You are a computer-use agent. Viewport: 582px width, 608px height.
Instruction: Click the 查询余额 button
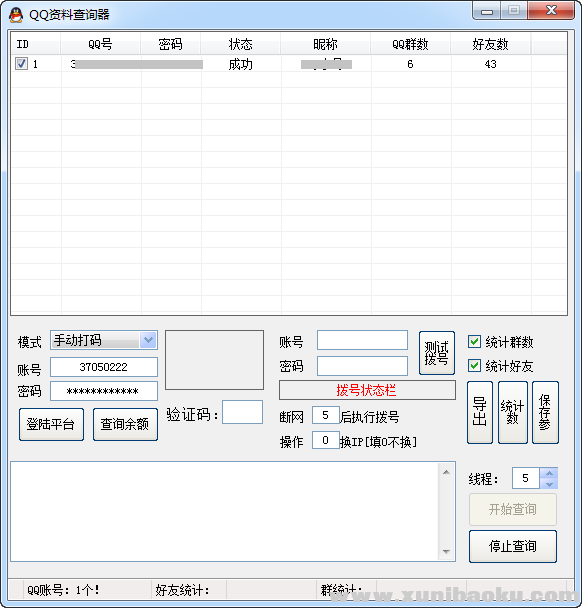click(x=125, y=424)
